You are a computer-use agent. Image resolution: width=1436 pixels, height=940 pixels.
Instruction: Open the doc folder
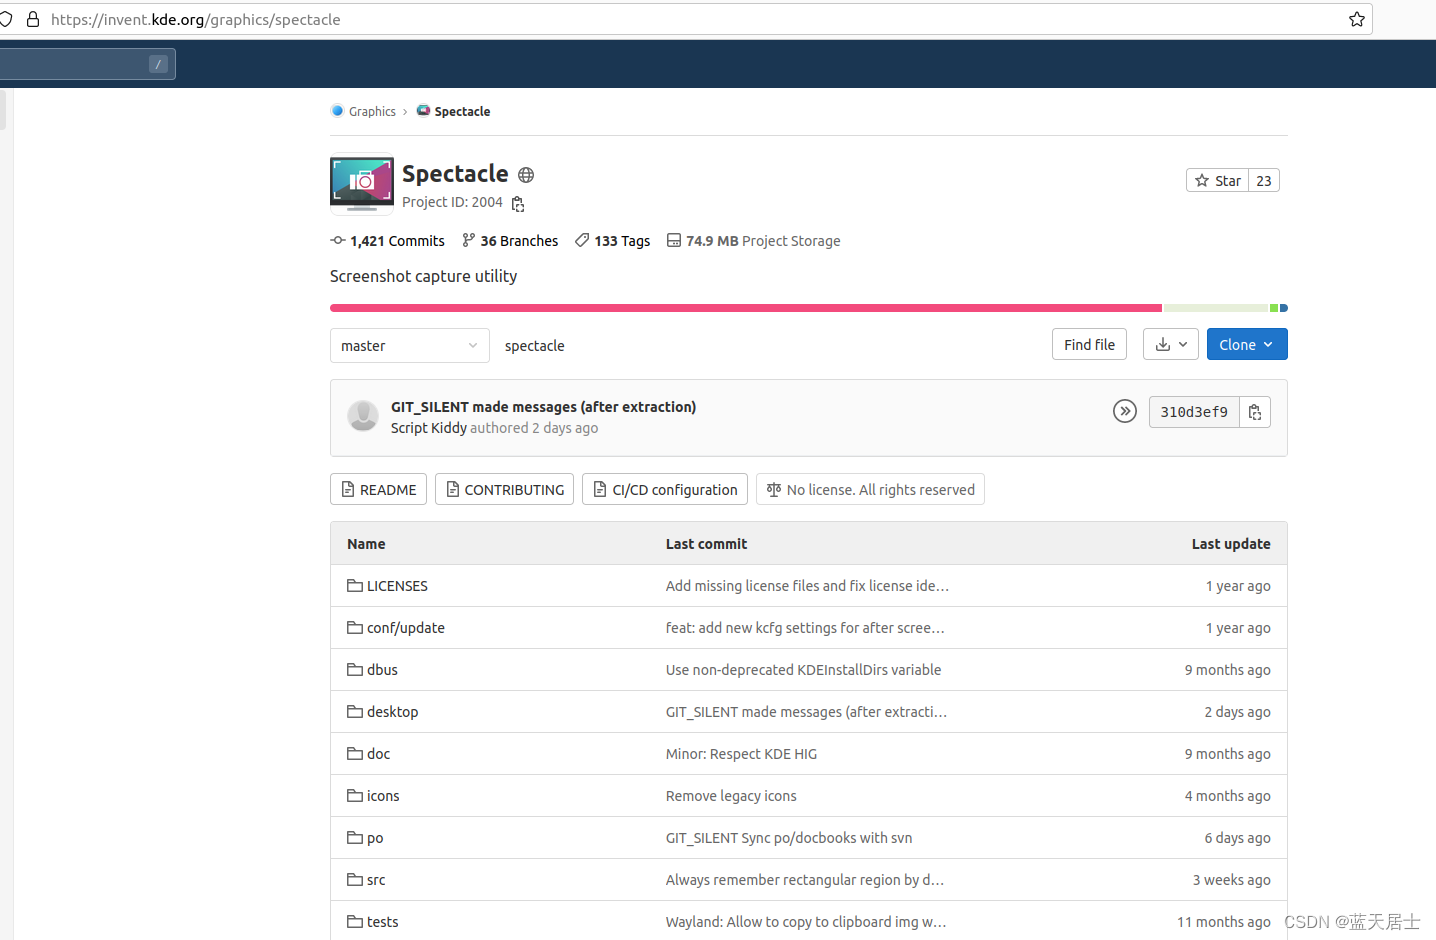pyautogui.click(x=378, y=754)
